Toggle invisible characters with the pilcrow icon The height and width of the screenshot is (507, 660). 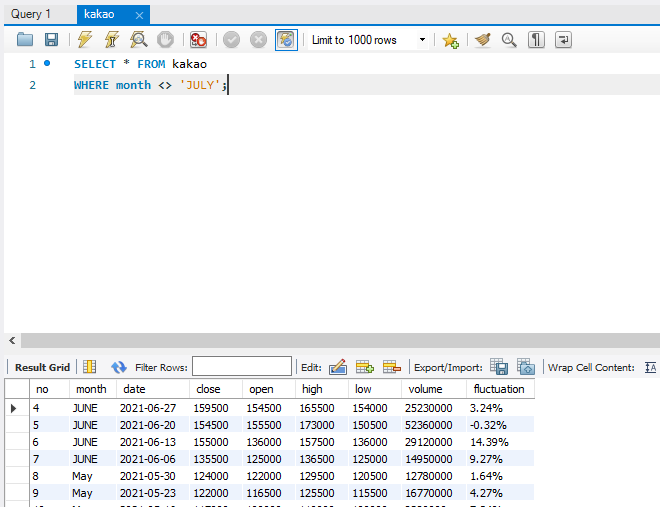tap(536, 40)
